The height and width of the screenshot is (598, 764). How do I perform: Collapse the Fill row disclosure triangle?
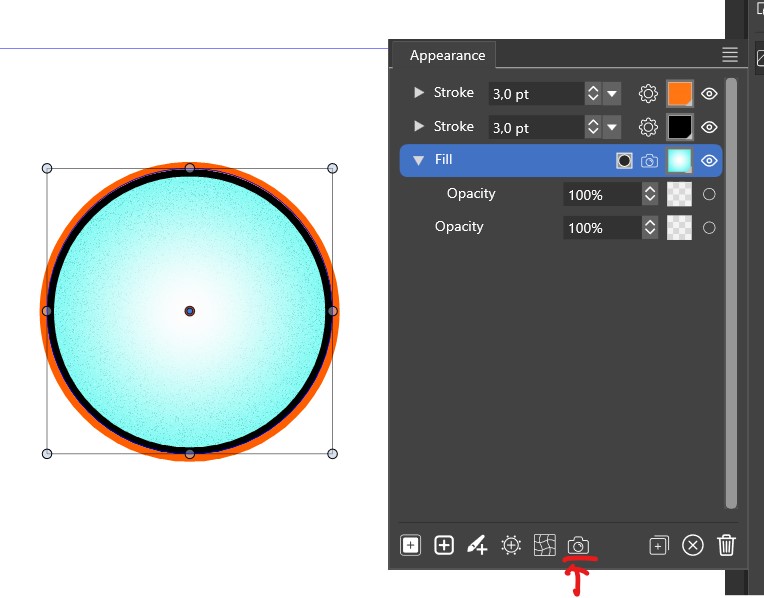point(419,160)
